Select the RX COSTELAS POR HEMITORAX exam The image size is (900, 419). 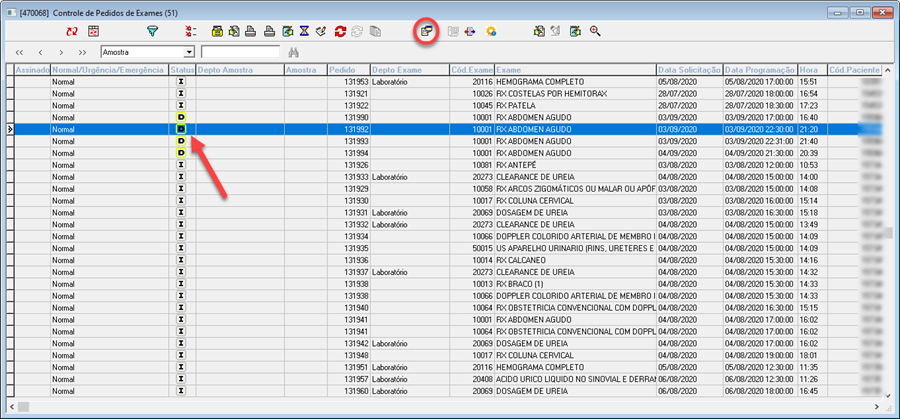pos(552,94)
